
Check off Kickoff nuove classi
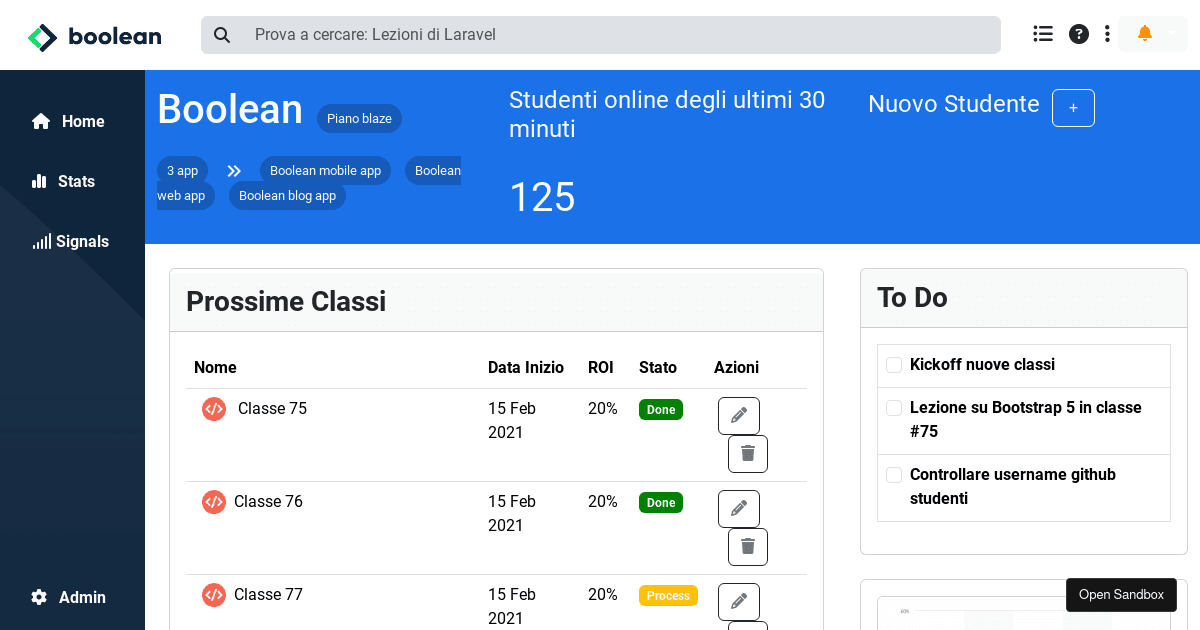[x=893, y=365]
